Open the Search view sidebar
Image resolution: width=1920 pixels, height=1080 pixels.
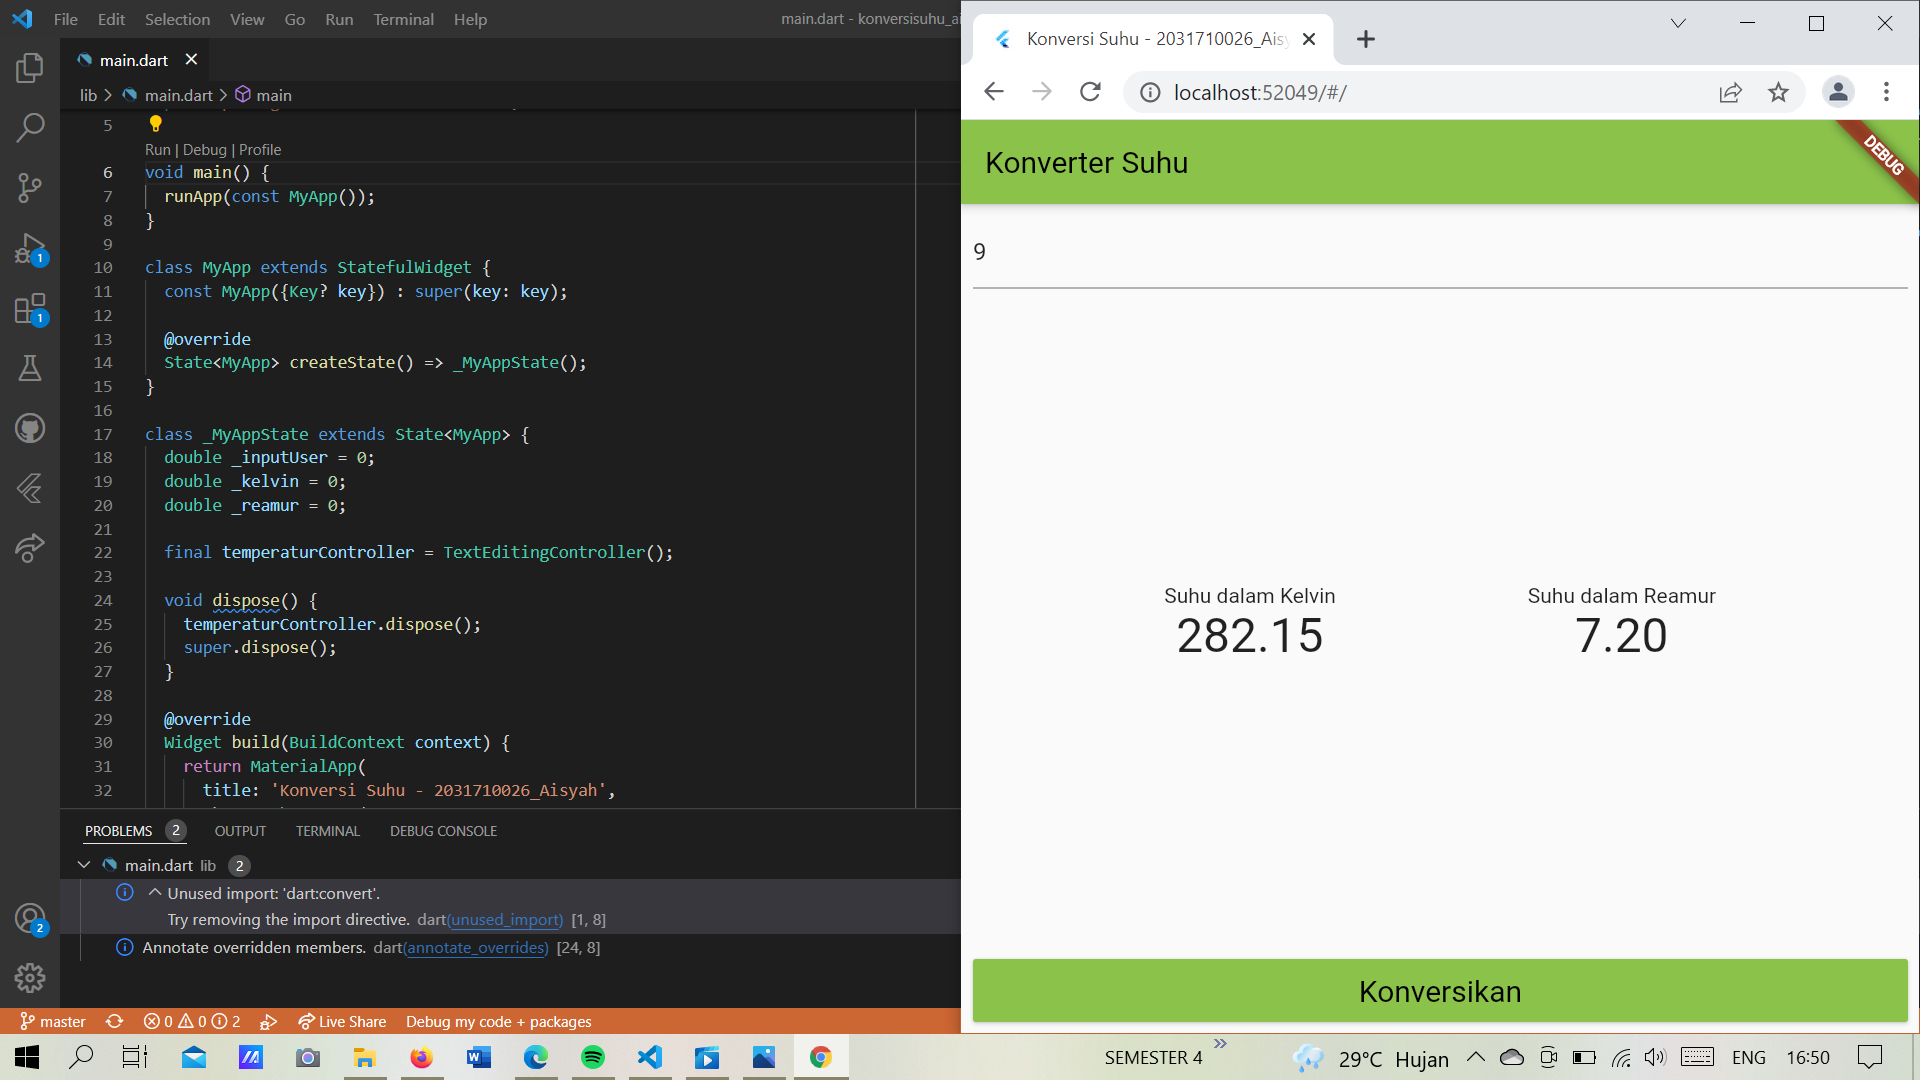point(30,128)
